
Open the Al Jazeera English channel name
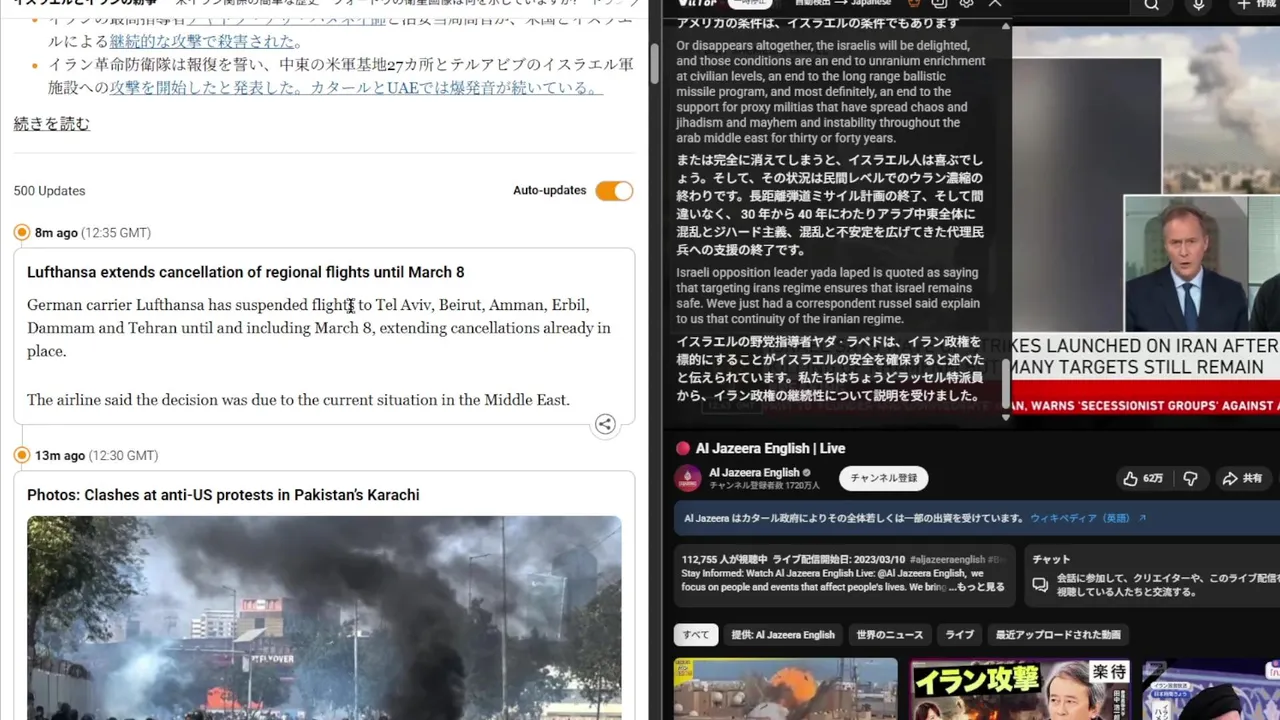click(754, 473)
